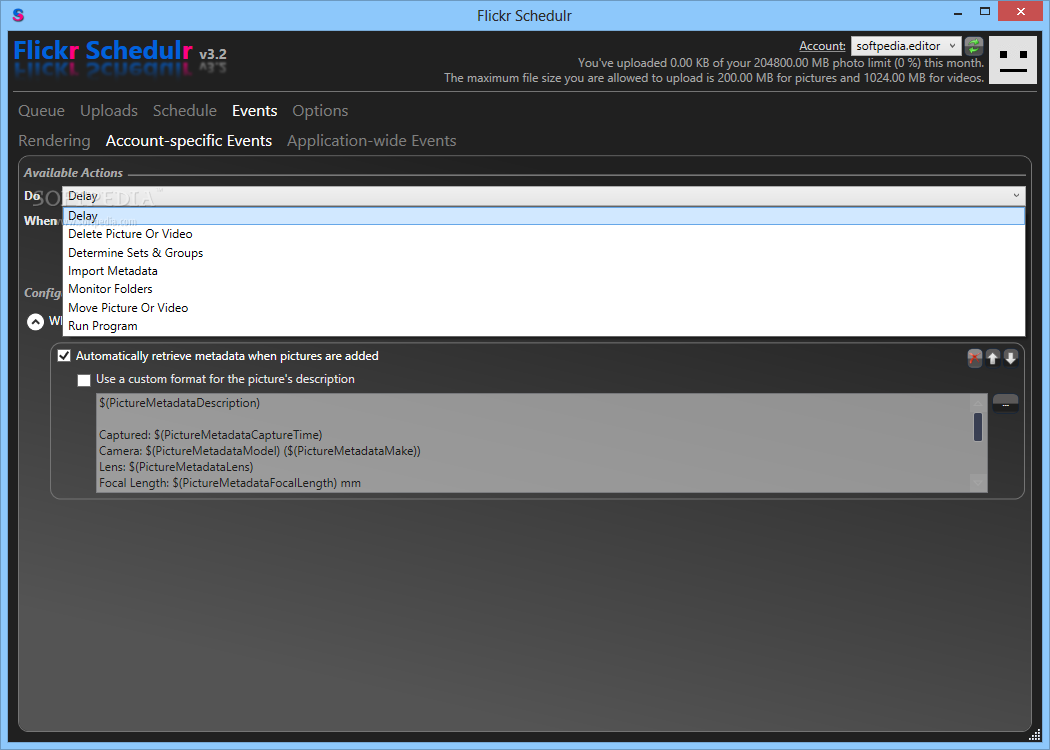
Task: Click the Available Actions heading
Action: (74, 173)
